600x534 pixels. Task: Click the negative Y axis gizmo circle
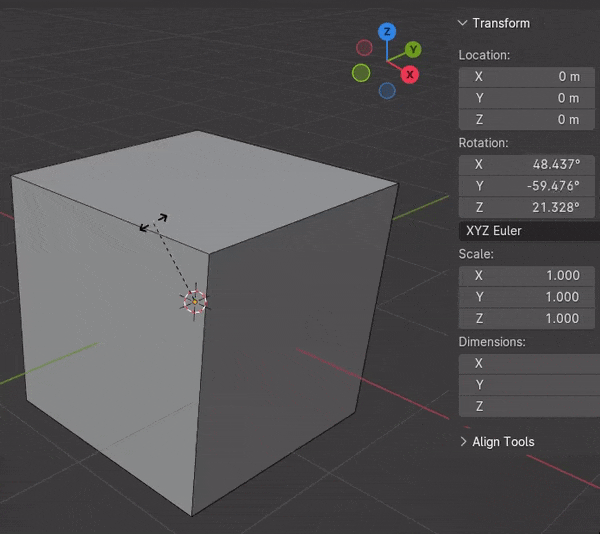tap(361, 73)
